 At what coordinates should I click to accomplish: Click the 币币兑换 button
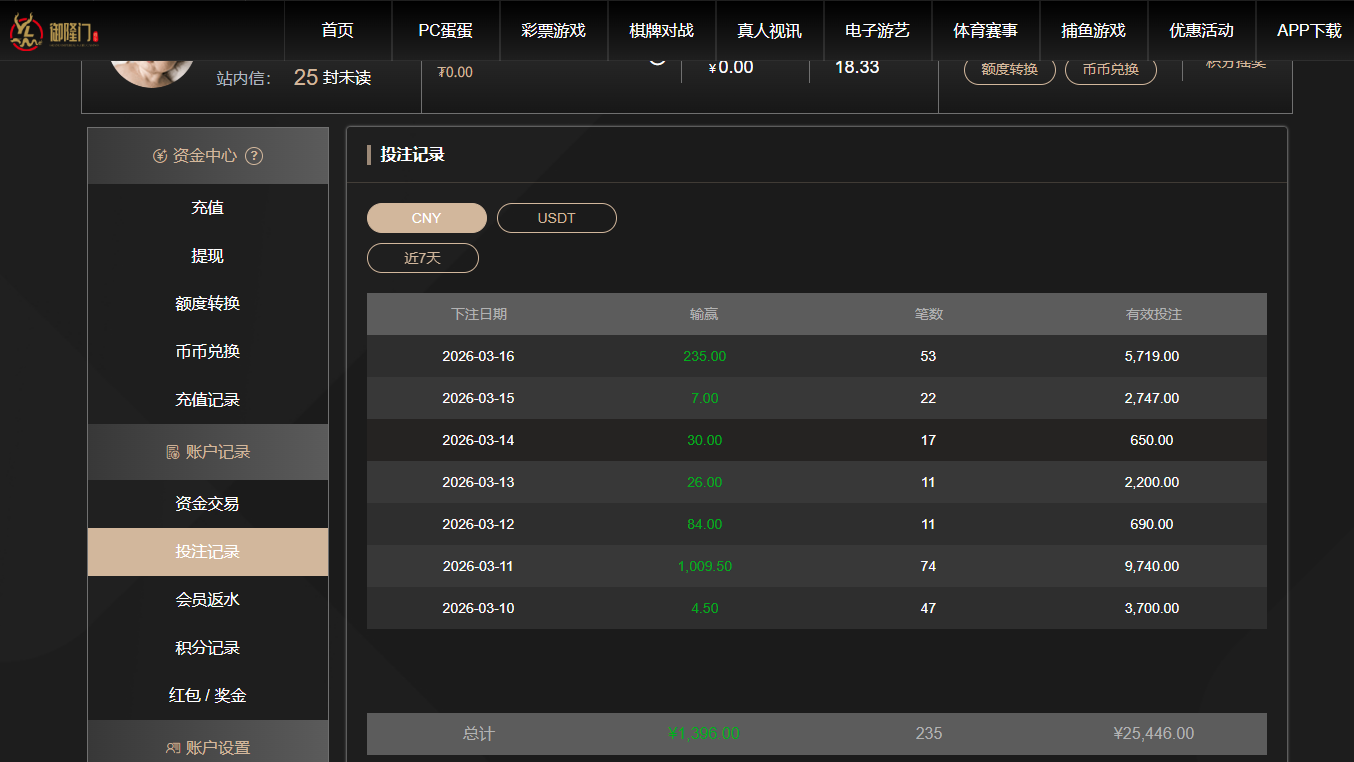click(x=1110, y=70)
